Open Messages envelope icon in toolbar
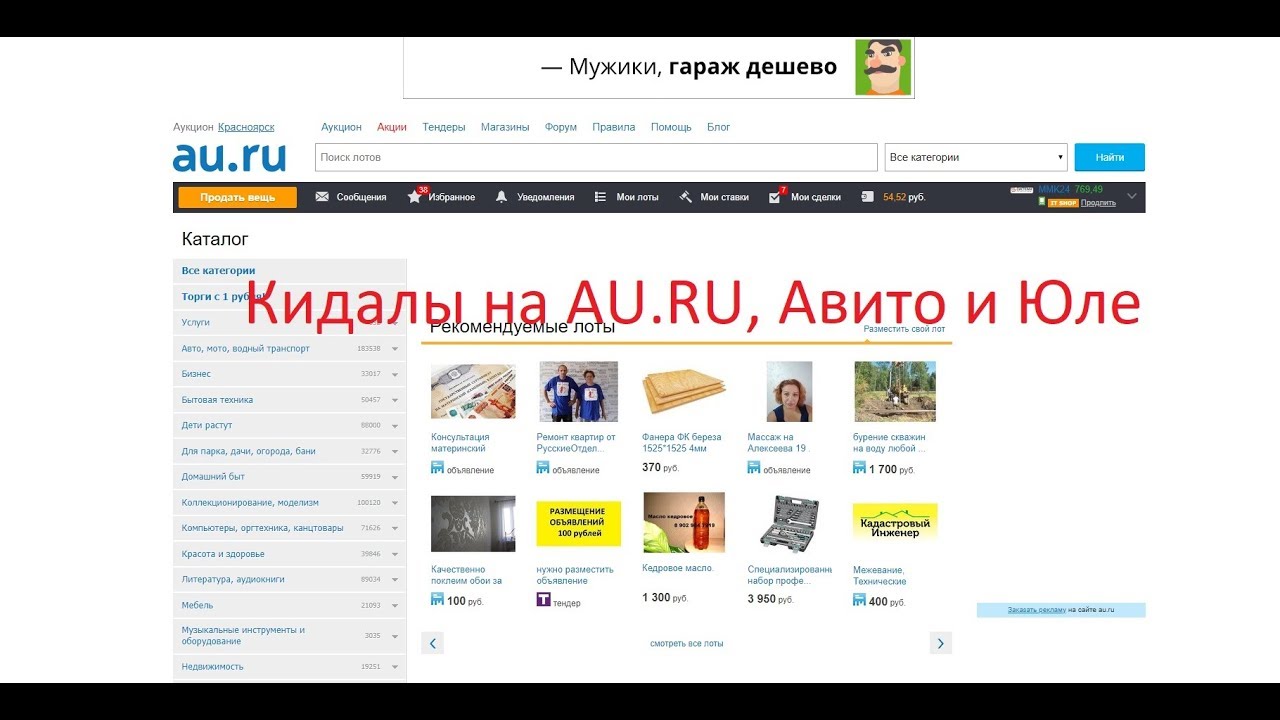 322,197
